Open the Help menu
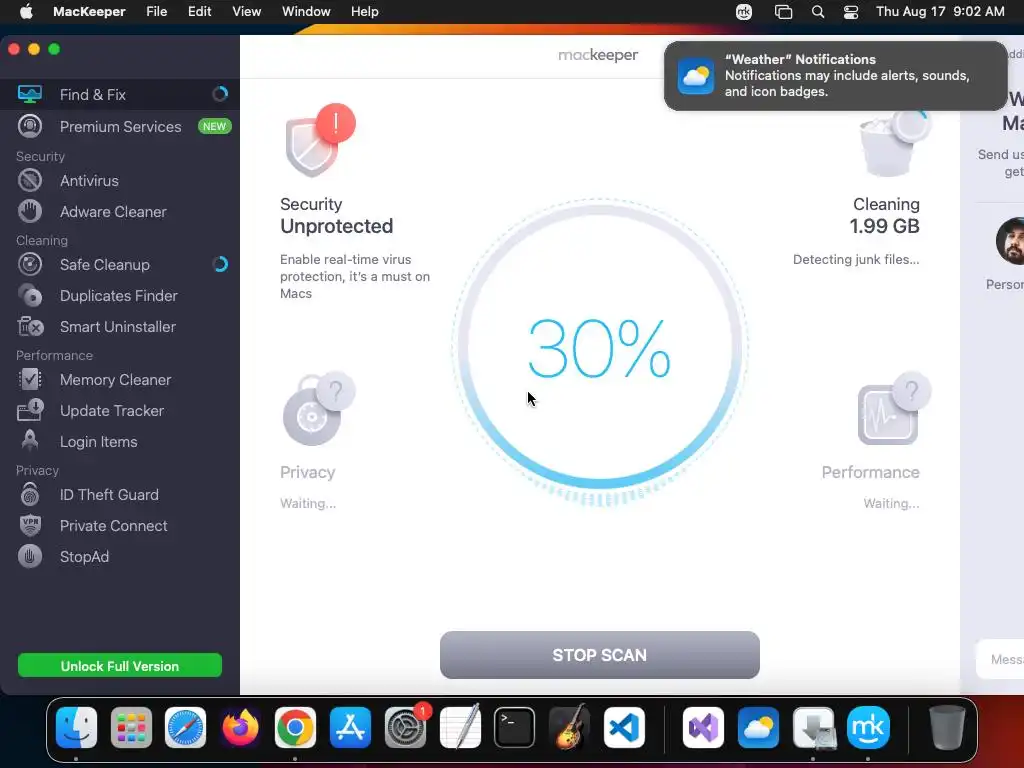The height and width of the screenshot is (768, 1024). [364, 12]
